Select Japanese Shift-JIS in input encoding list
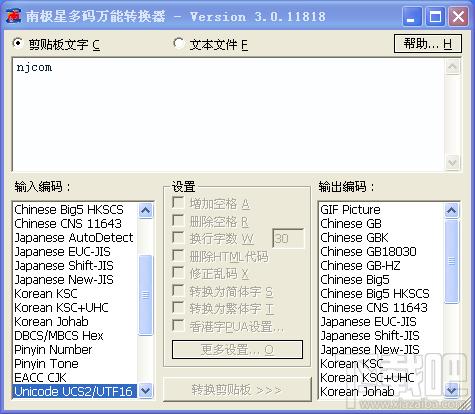This screenshot has height=414, width=475. [x=75, y=266]
